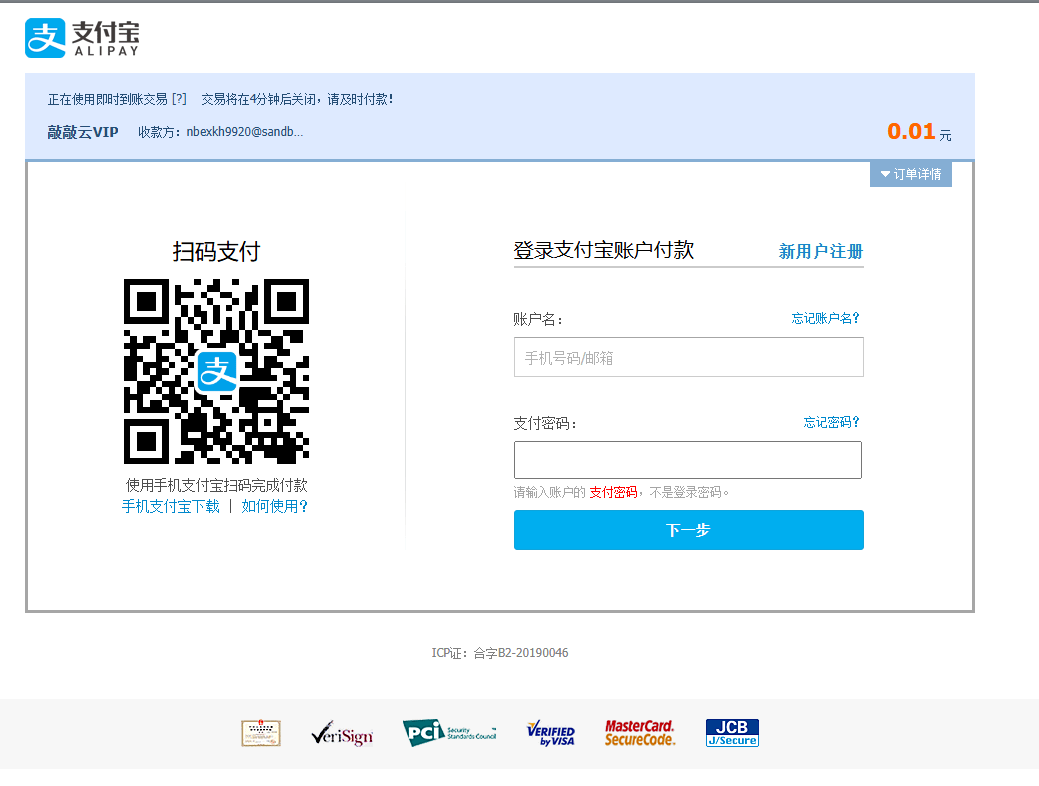Click the Verified by Visa badge

550,734
